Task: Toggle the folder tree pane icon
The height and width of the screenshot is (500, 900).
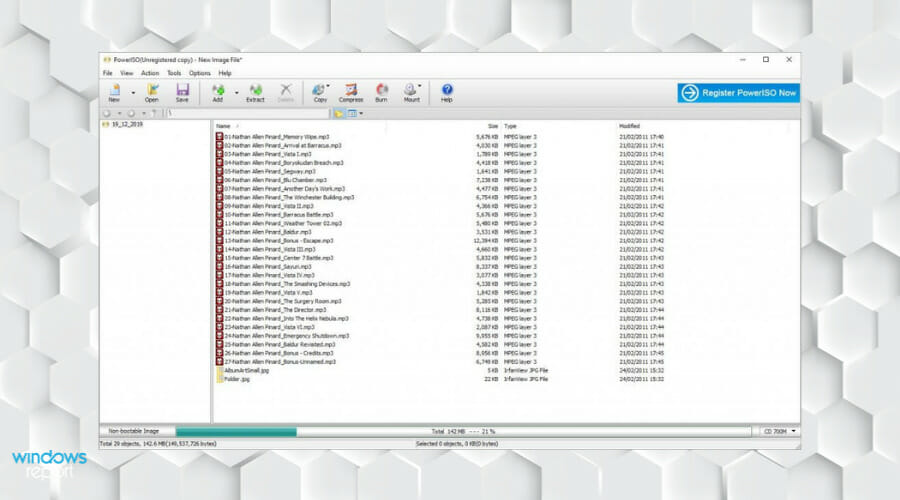Action: [339, 114]
